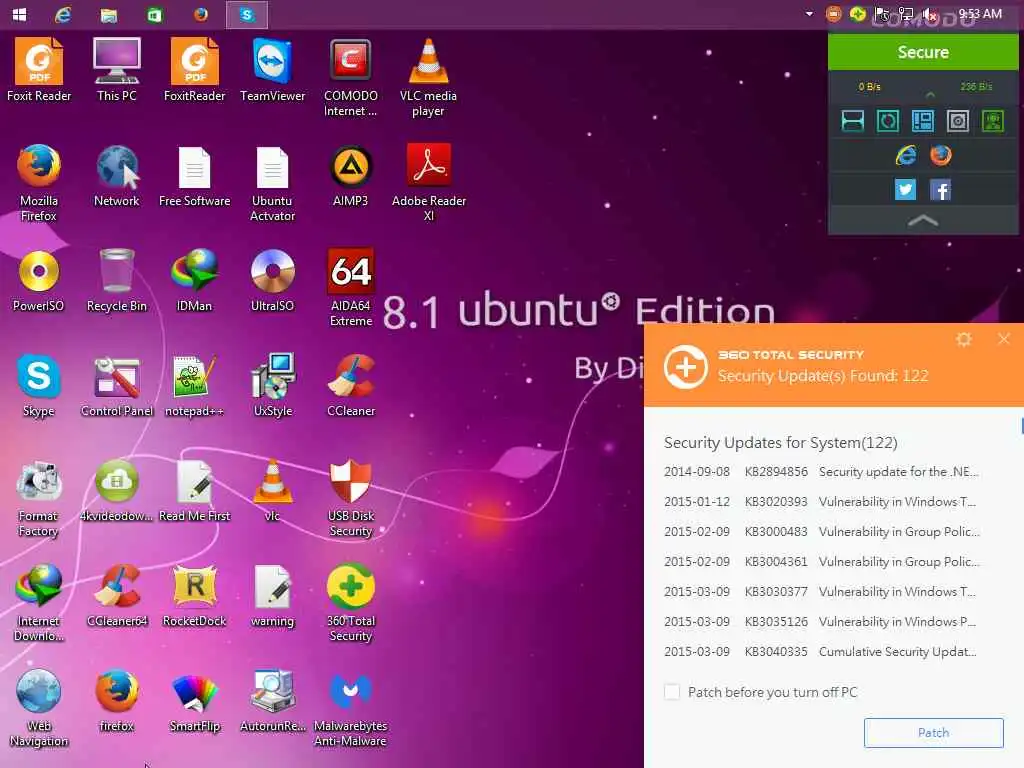Open the 9:53 AM clock
1024x768 pixels.
980,14
